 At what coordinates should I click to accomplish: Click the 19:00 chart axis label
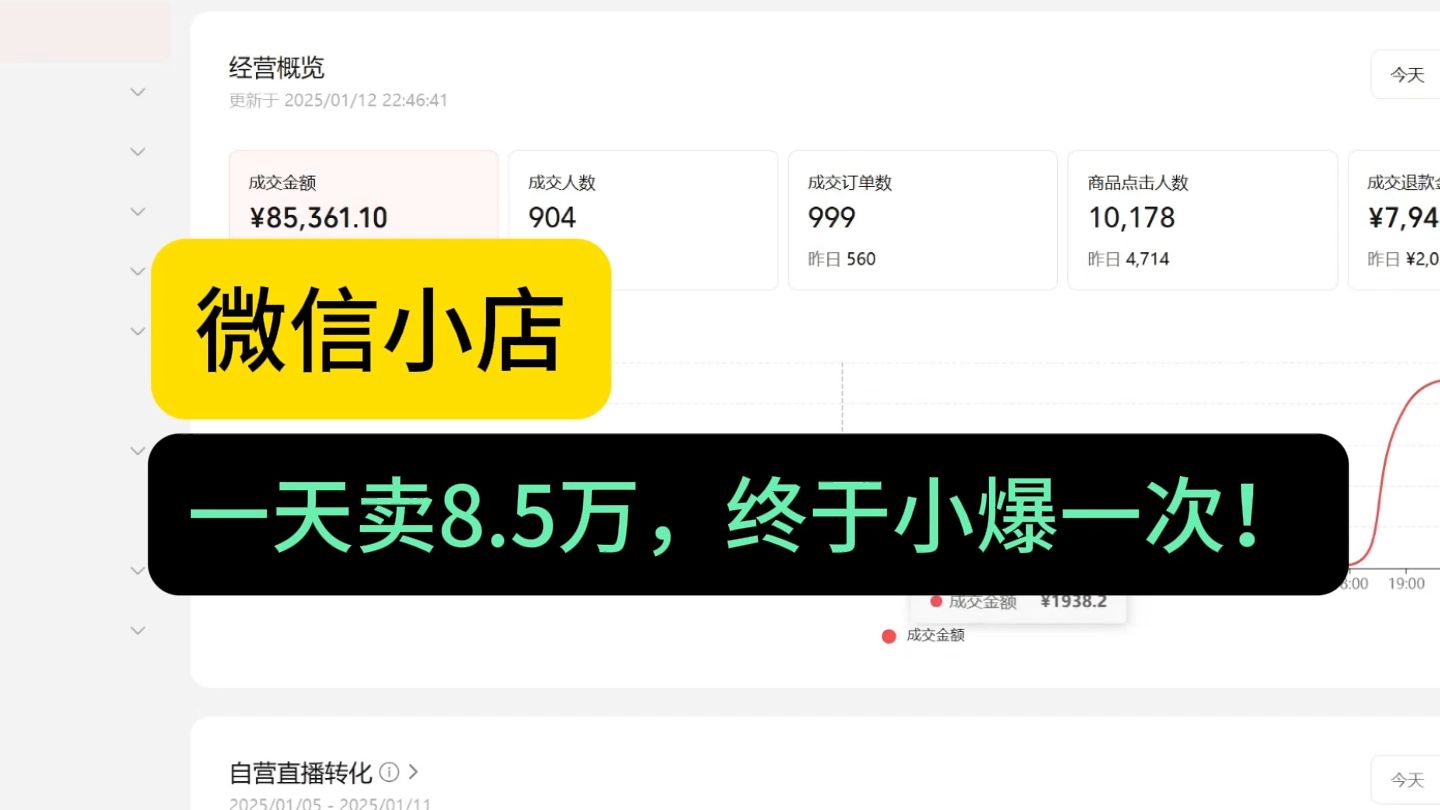click(1406, 584)
